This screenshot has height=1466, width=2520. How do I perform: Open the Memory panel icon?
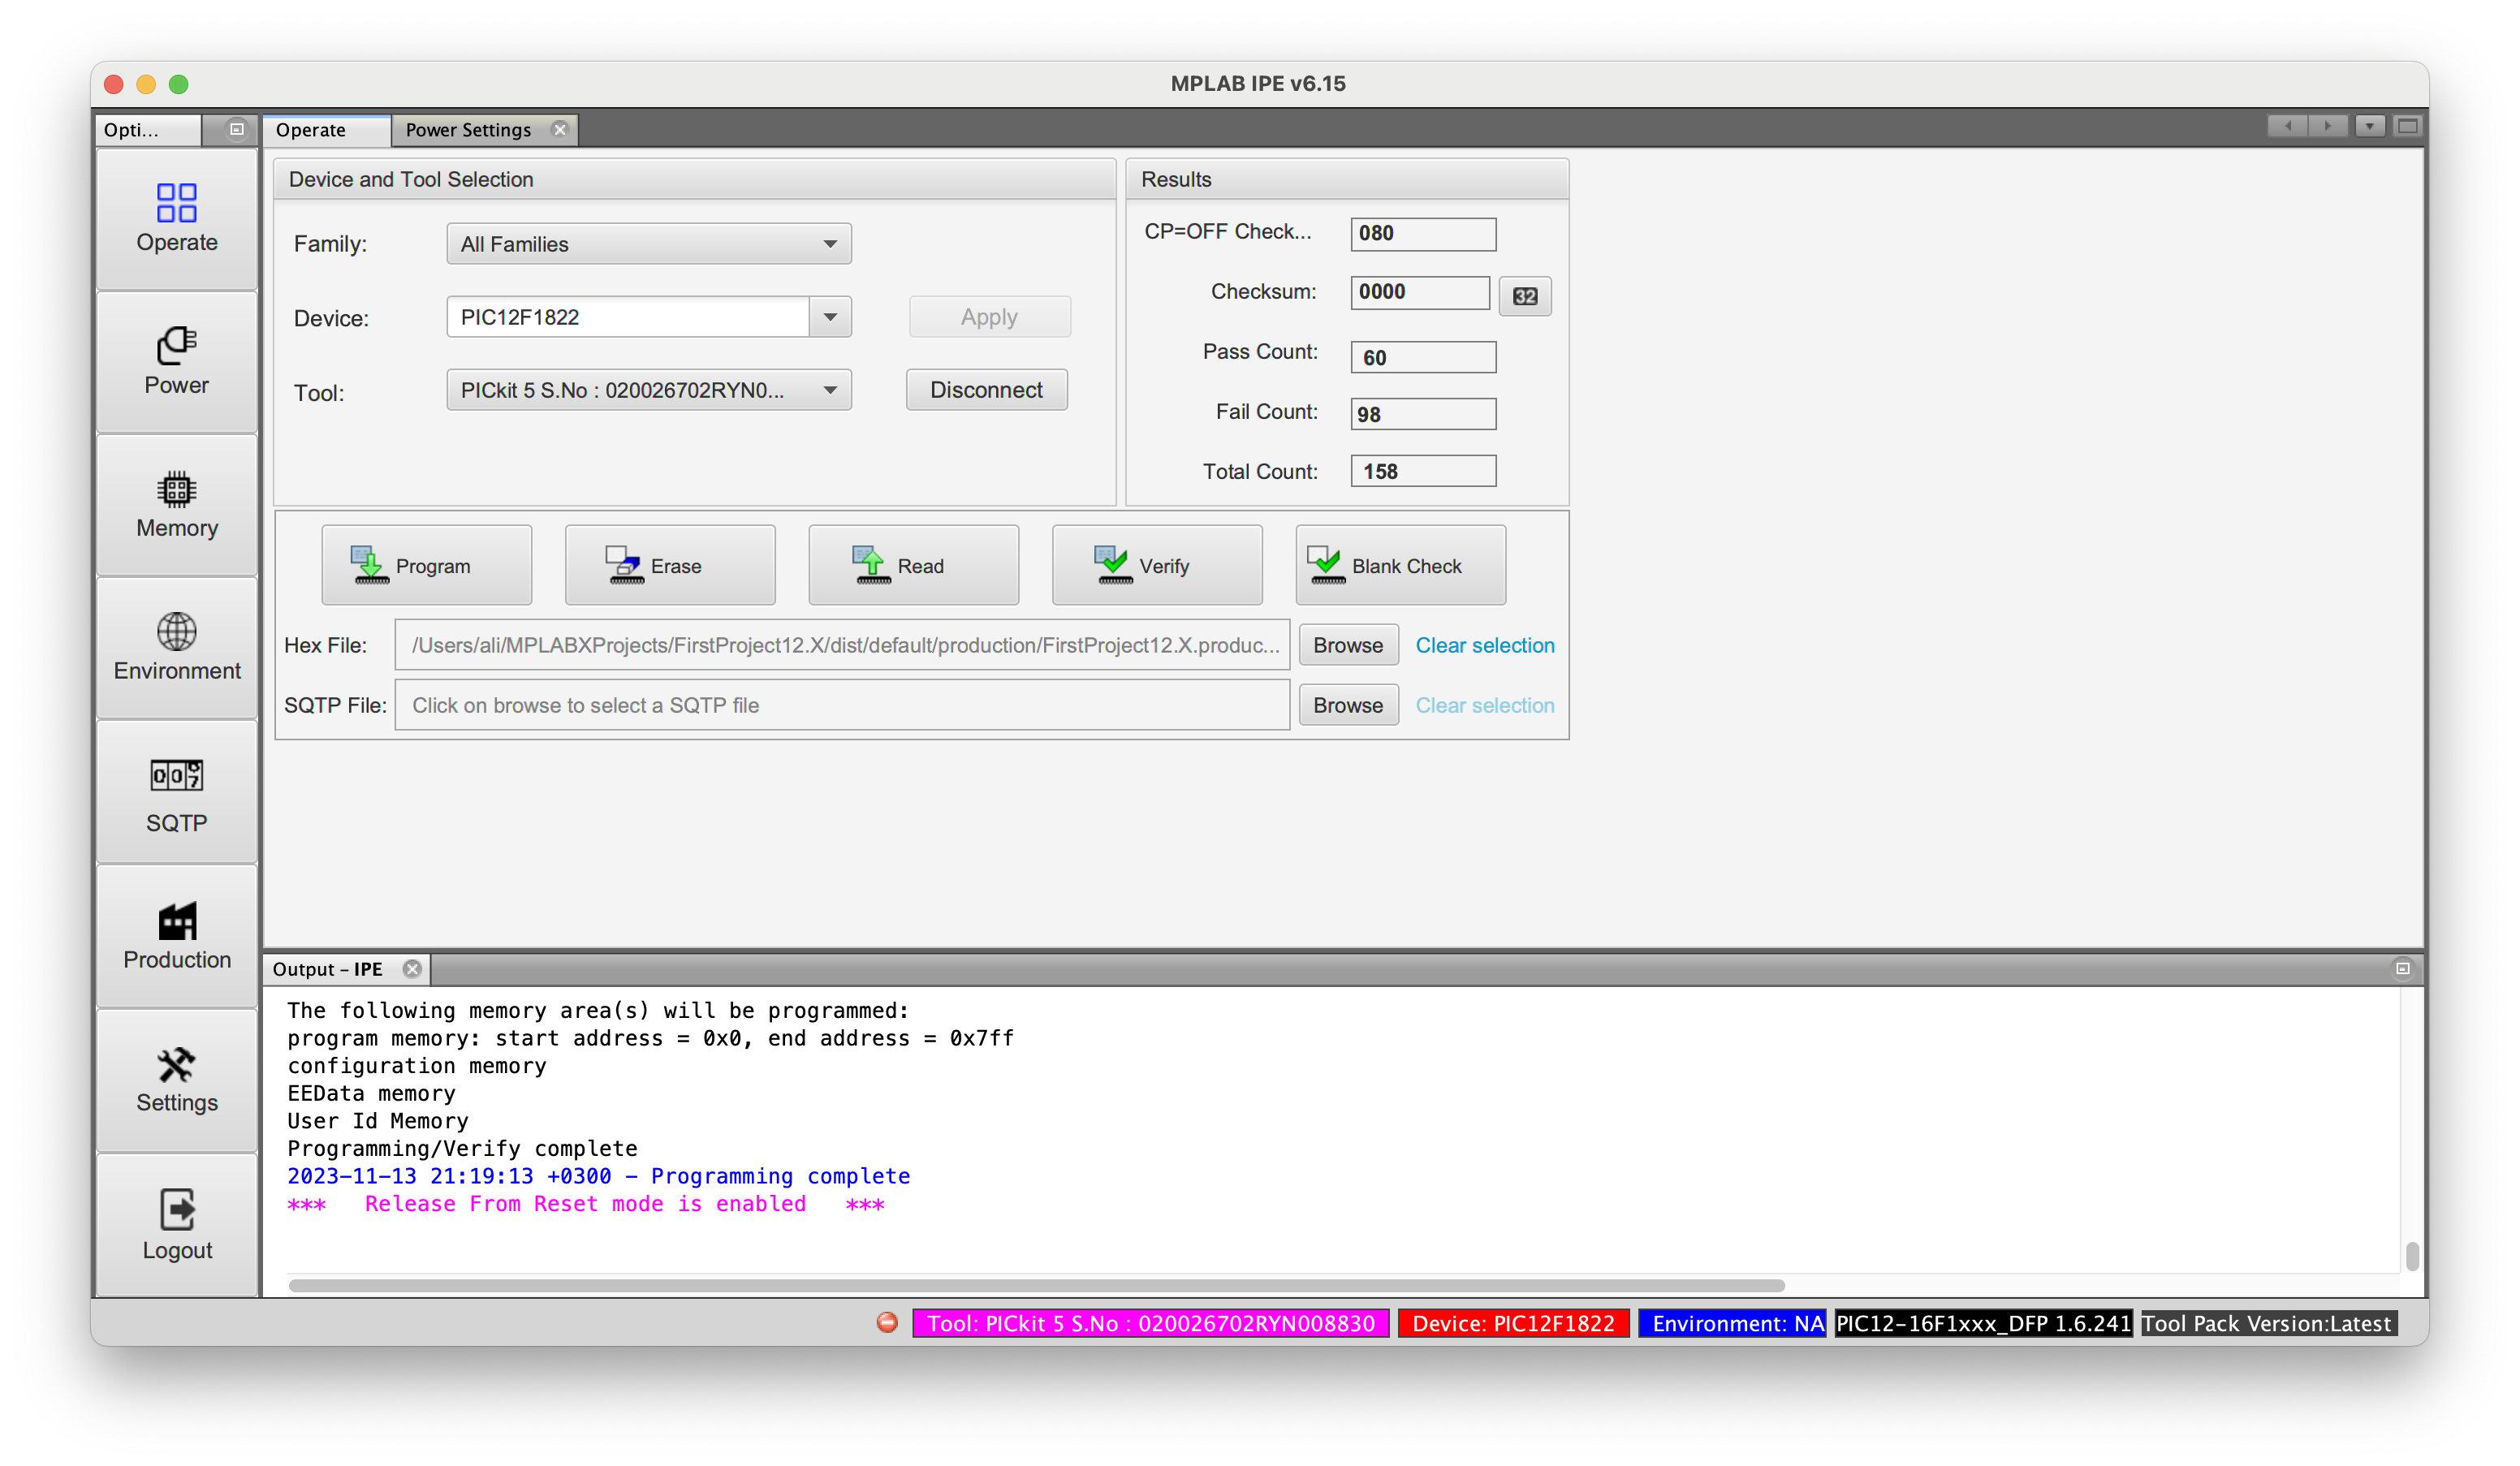[176, 504]
